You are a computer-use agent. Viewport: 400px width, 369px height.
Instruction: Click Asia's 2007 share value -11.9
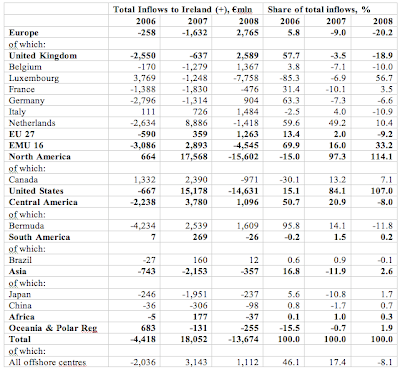[x=336, y=271]
